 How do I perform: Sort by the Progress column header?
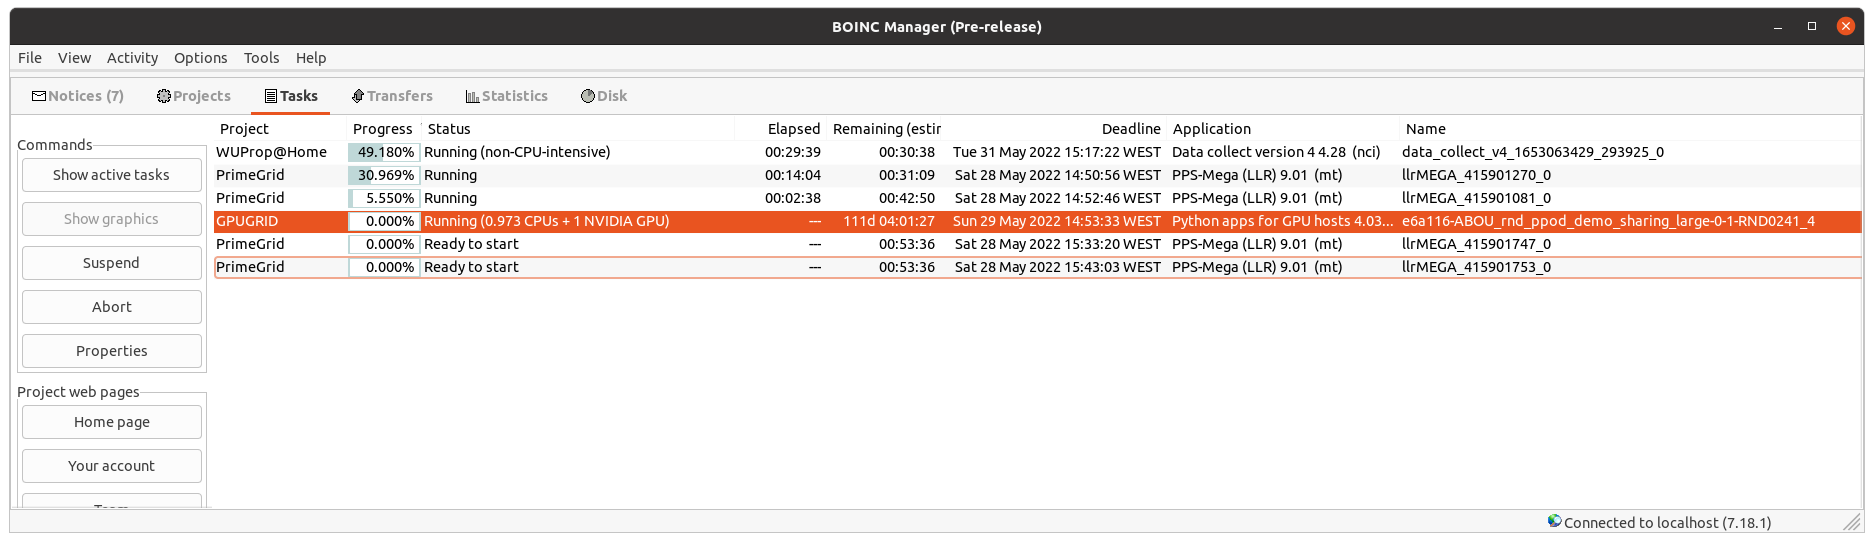coord(383,129)
